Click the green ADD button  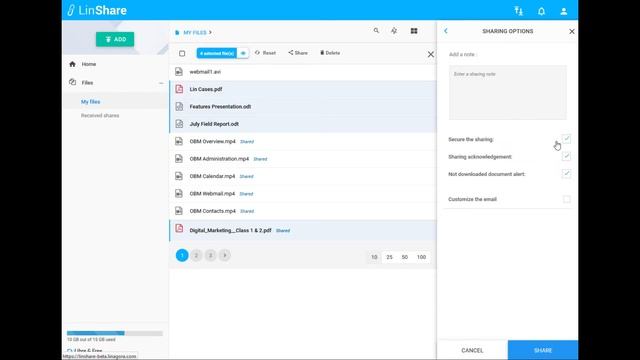115,39
